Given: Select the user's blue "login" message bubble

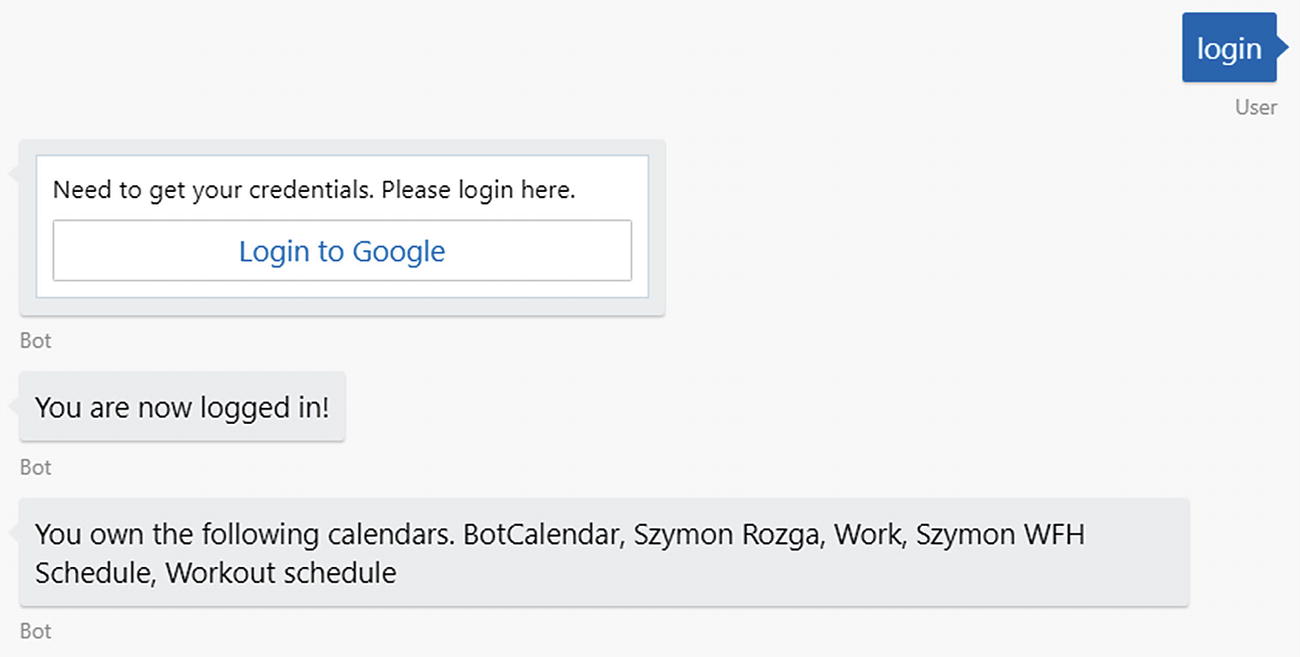Looking at the screenshot, I should (1229, 48).
